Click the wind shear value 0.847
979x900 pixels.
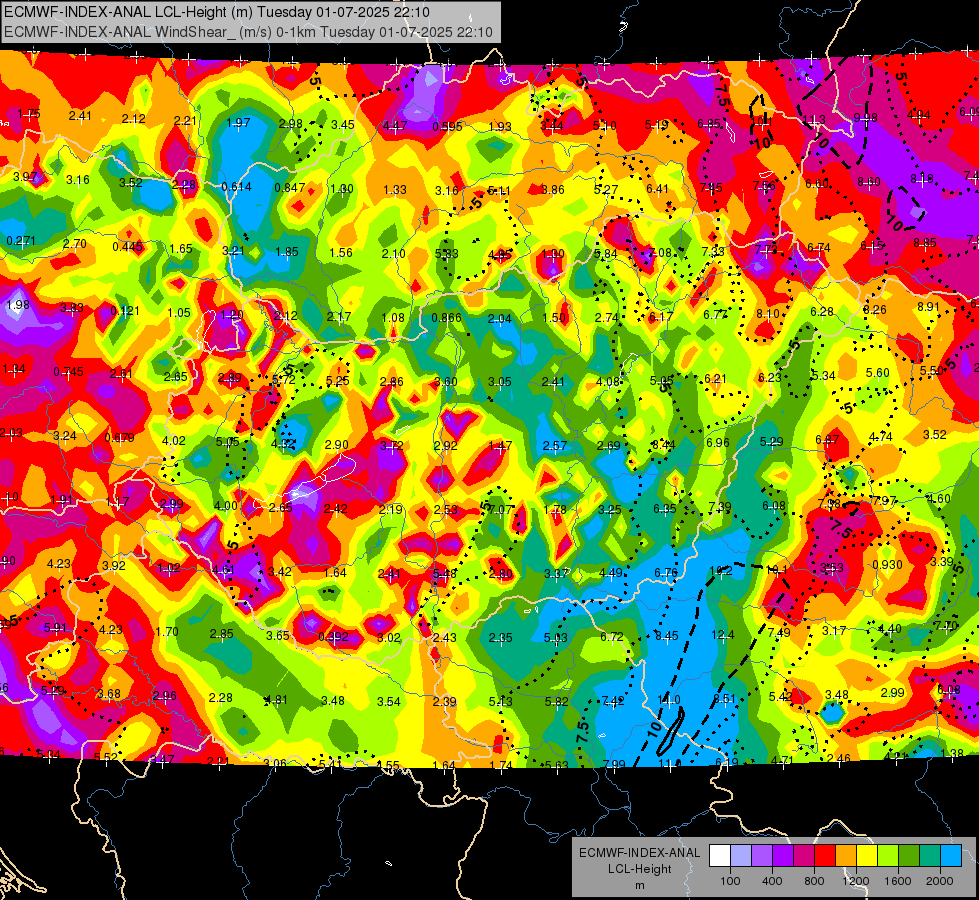(290, 187)
